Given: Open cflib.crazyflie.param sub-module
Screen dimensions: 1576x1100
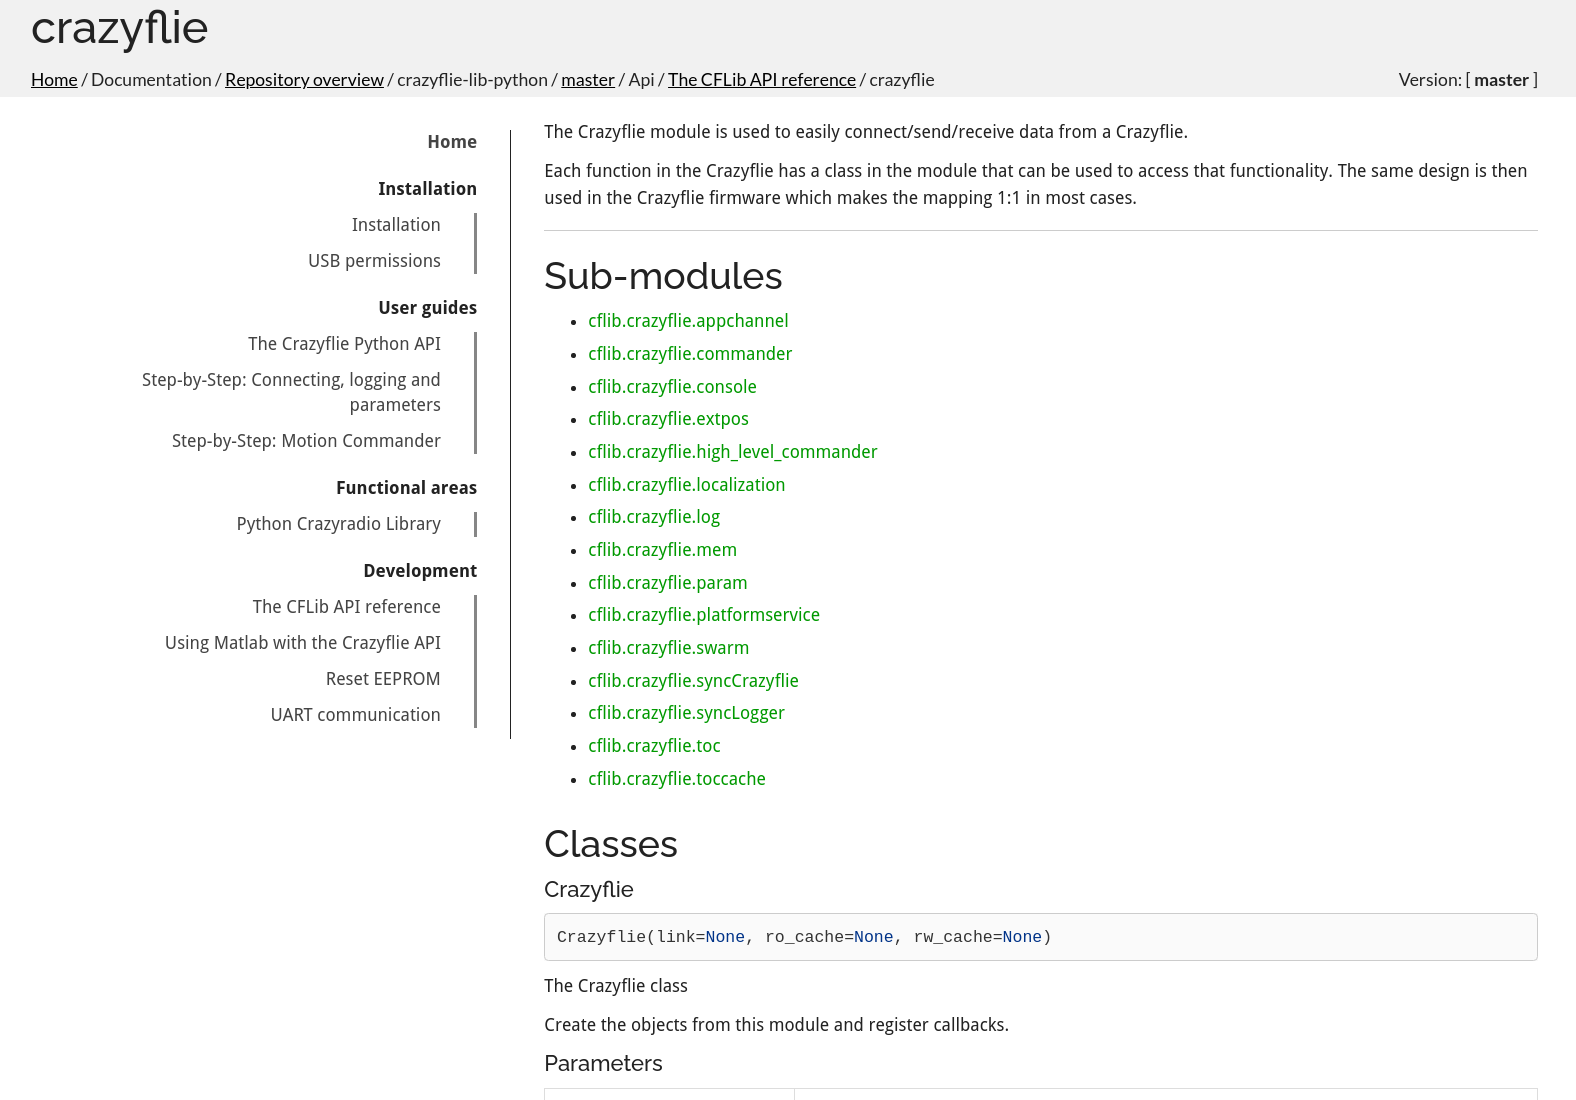Looking at the screenshot, I should [668, 583].
